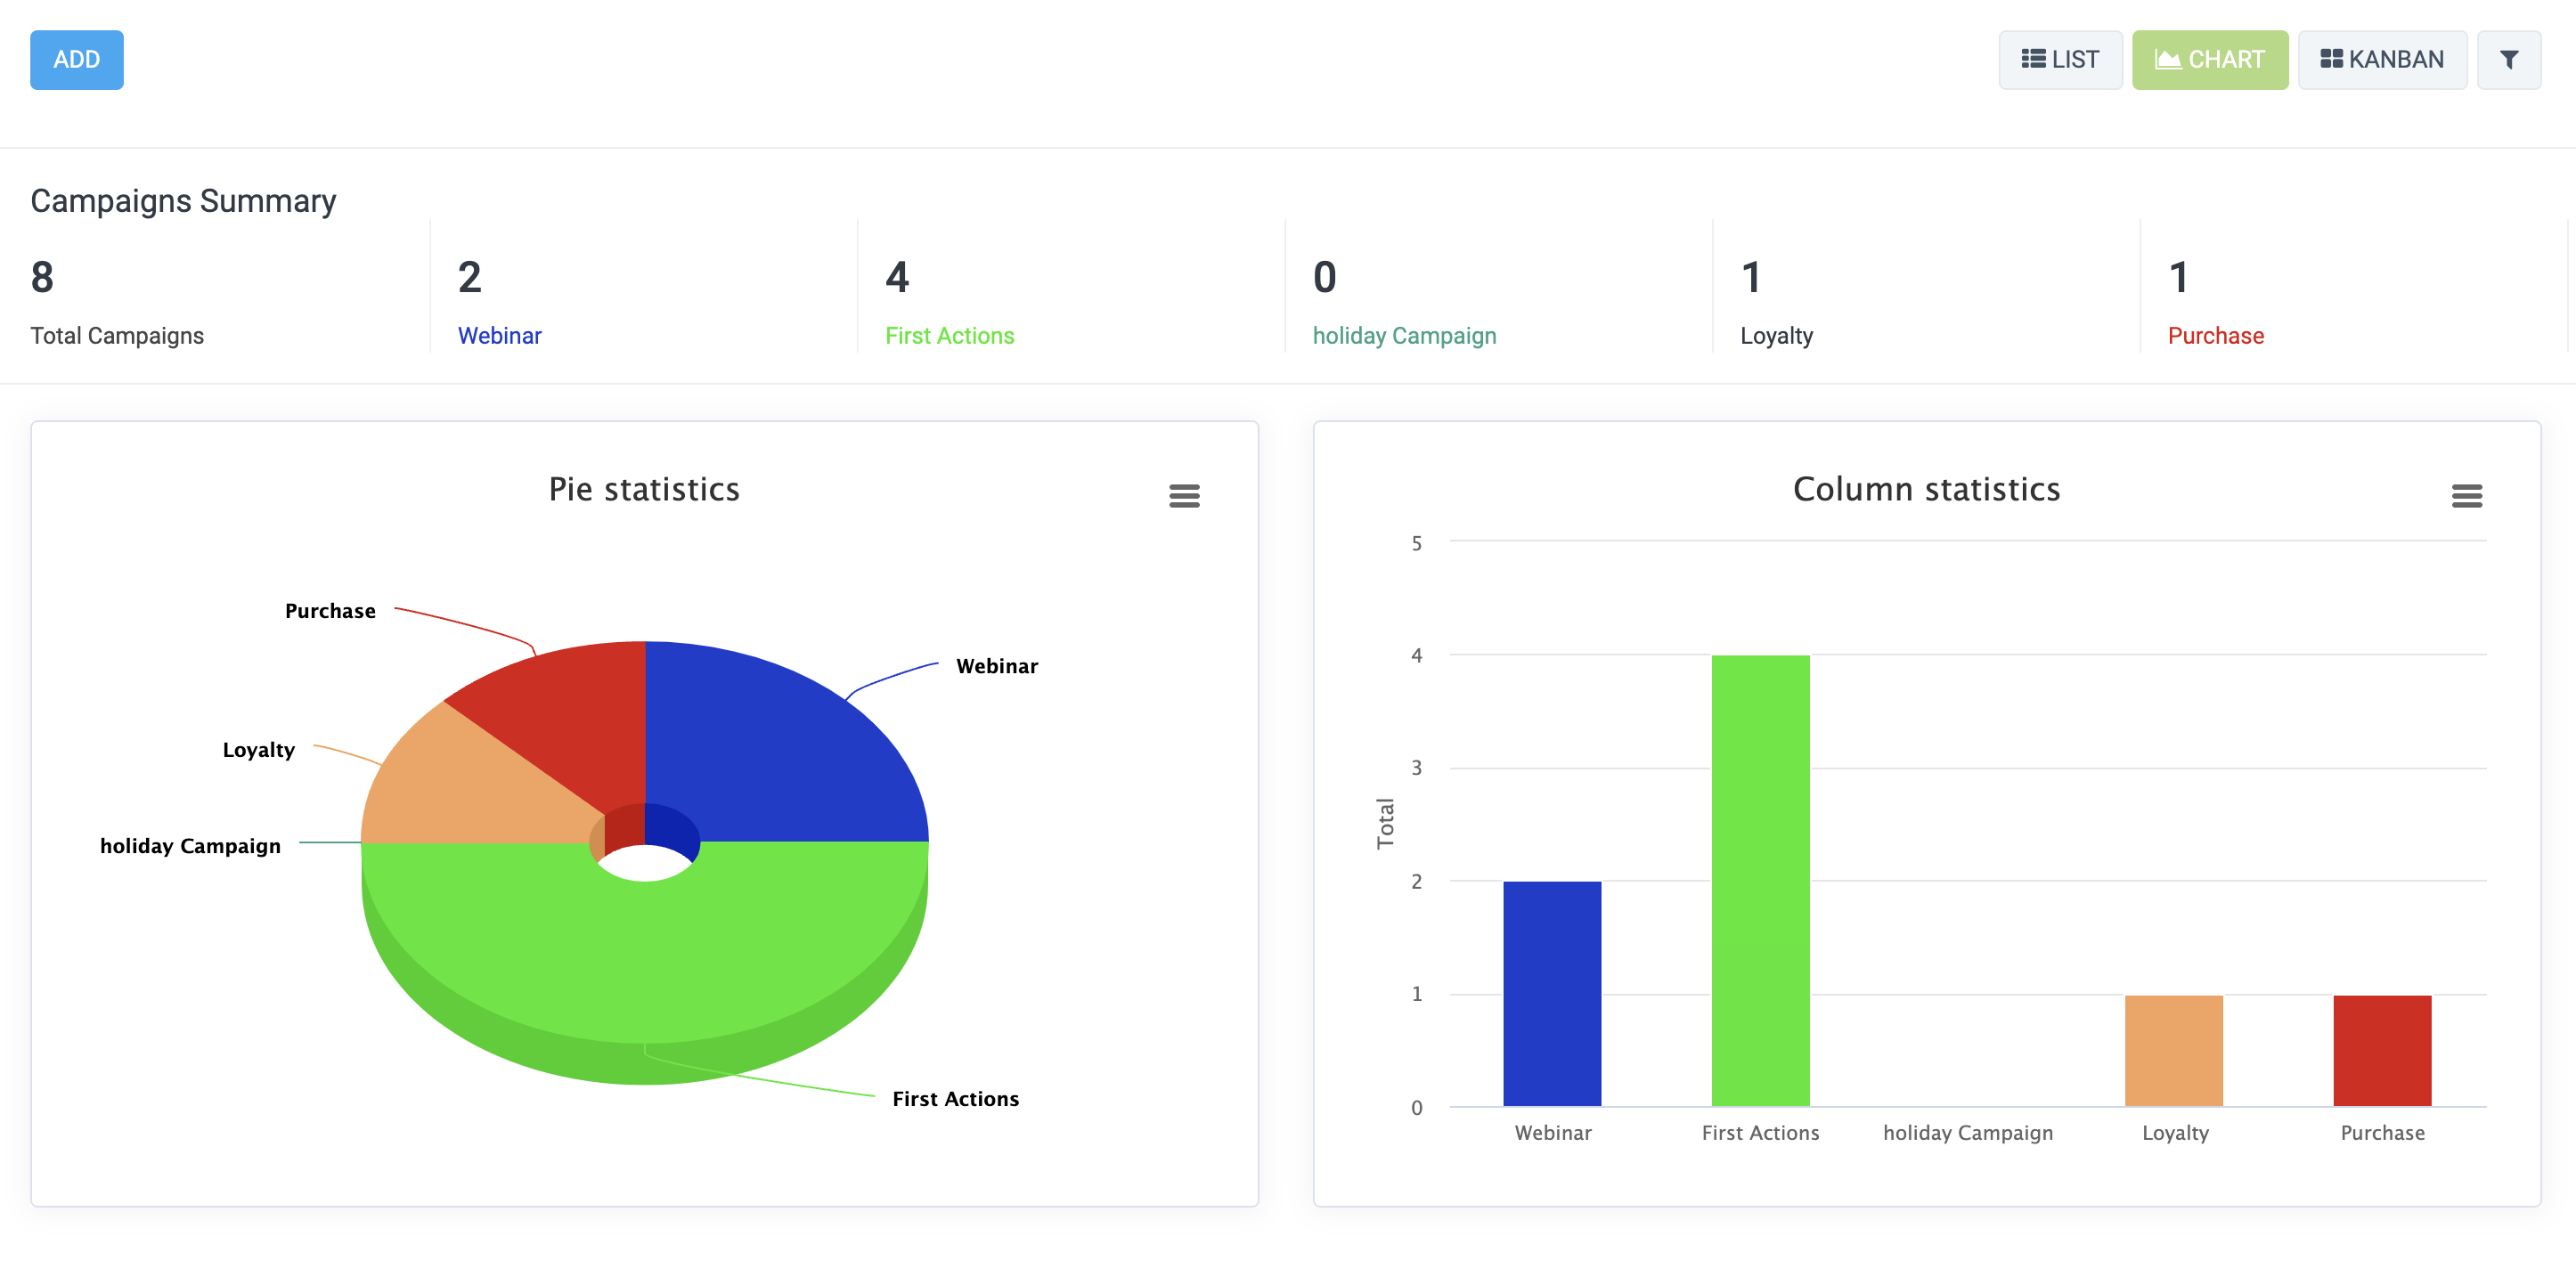2576x1277 pixels.
Task: Click holiday Campaign summary link
Action: click(1404, 336)
